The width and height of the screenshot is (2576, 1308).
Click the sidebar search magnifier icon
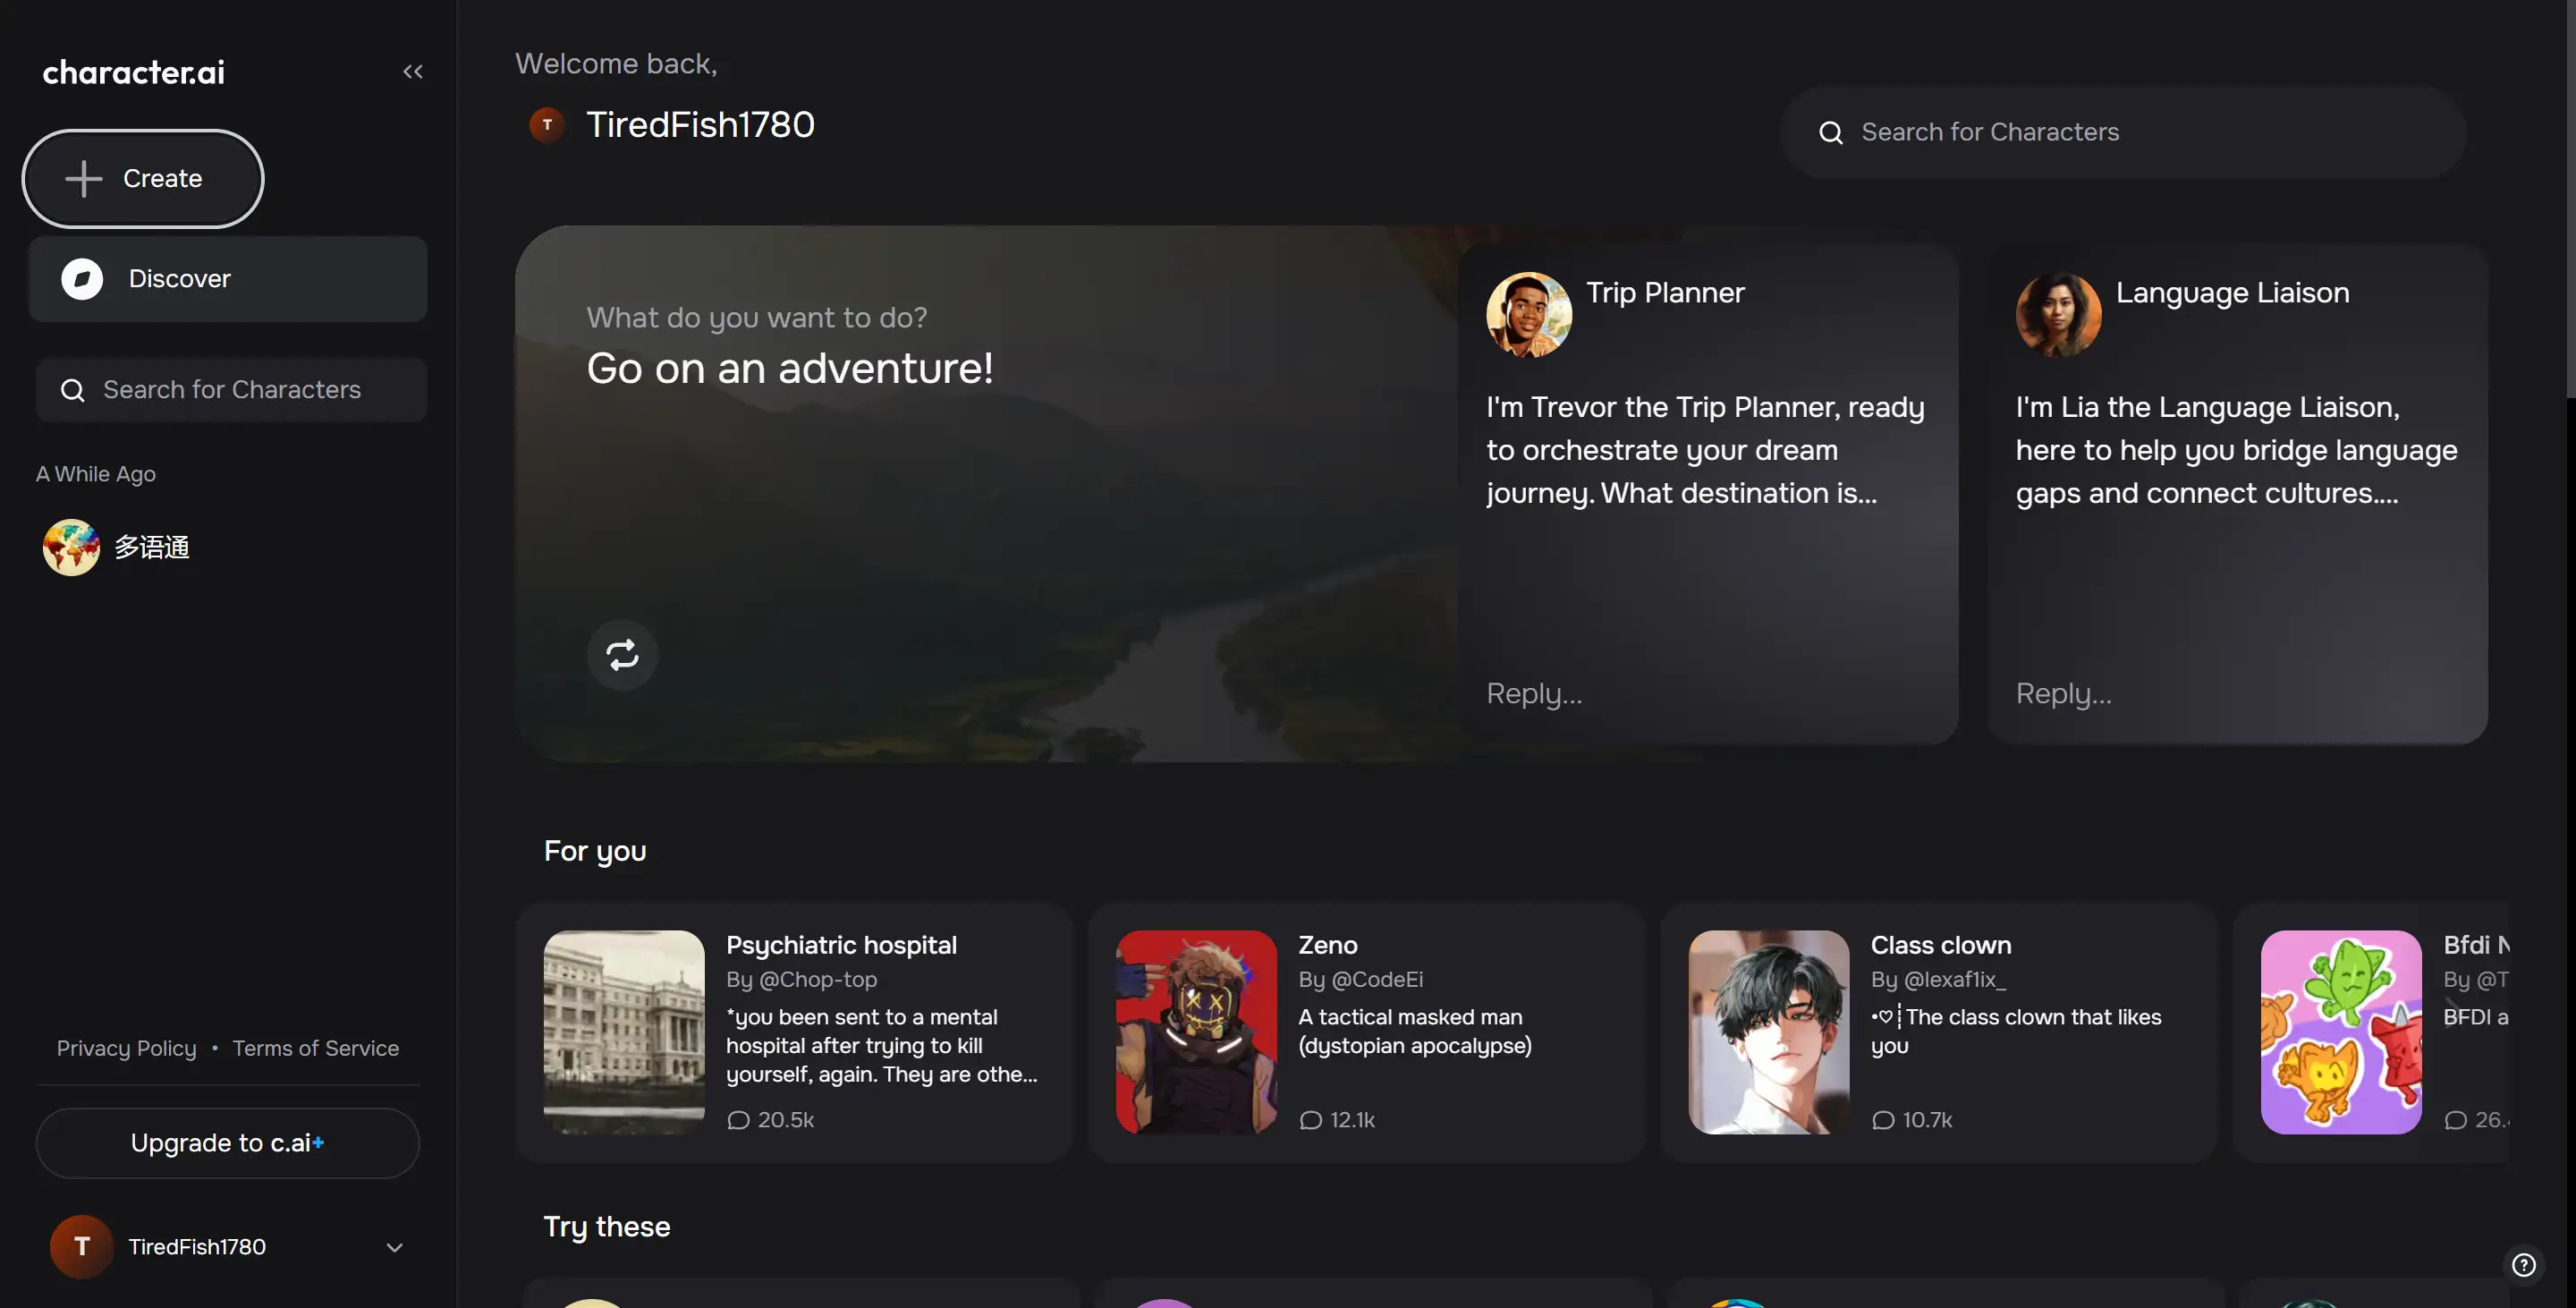[x=72, y=390]
